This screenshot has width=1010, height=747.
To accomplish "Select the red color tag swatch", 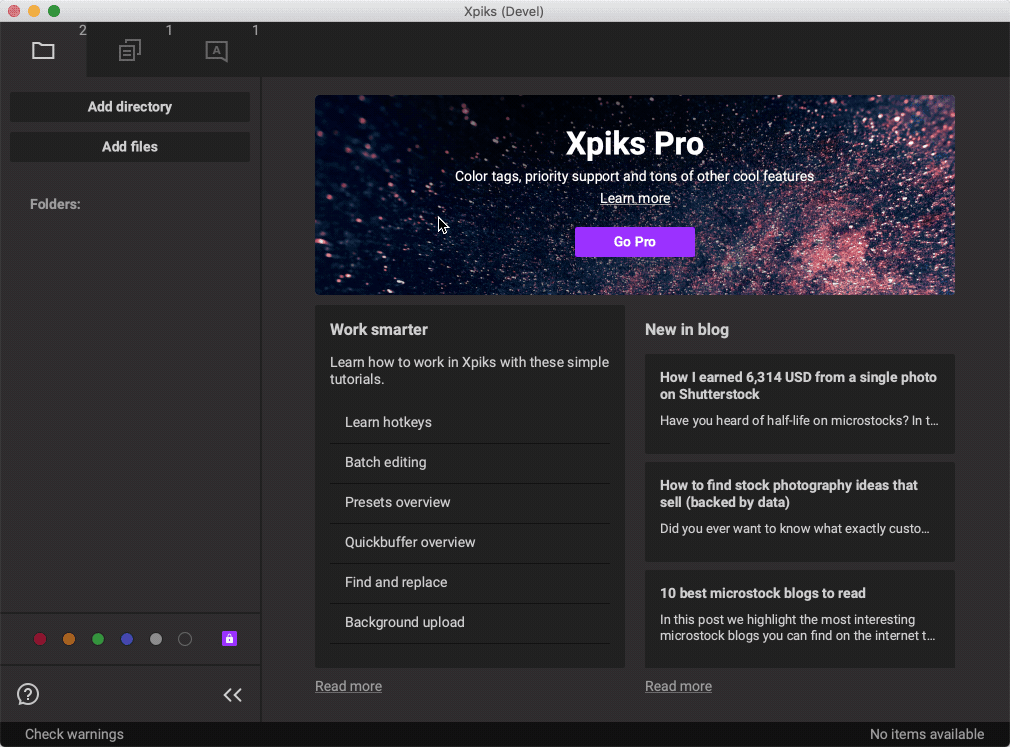I will (40, 638).
